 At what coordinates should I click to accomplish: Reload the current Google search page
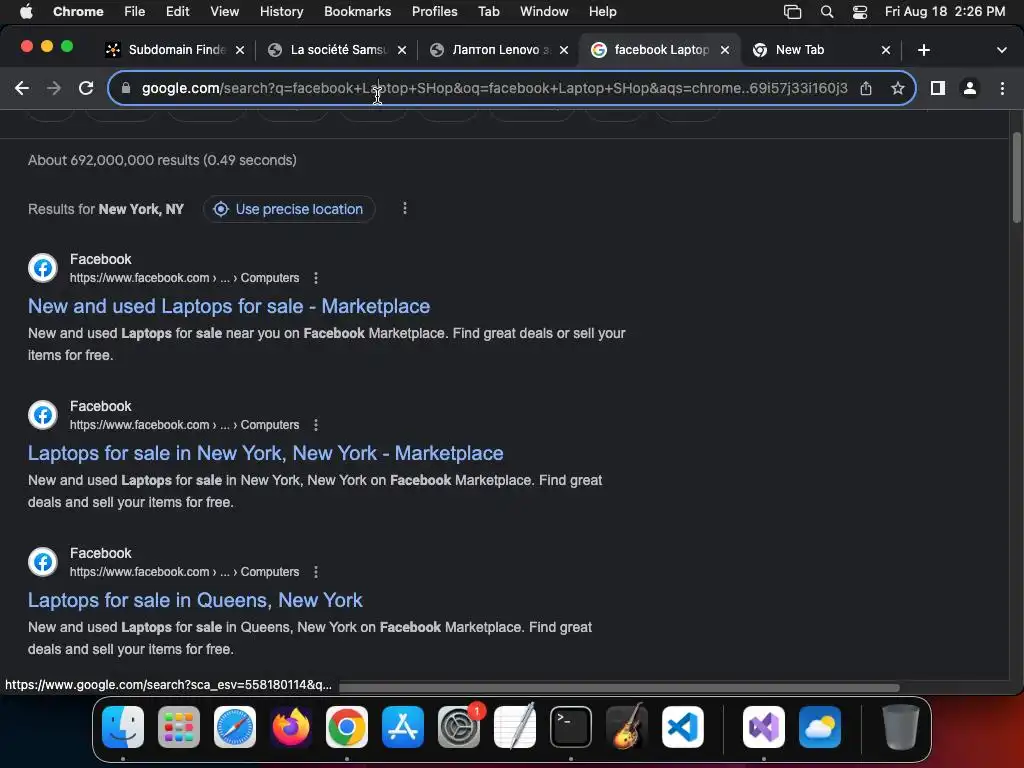(x=86, y=88)
